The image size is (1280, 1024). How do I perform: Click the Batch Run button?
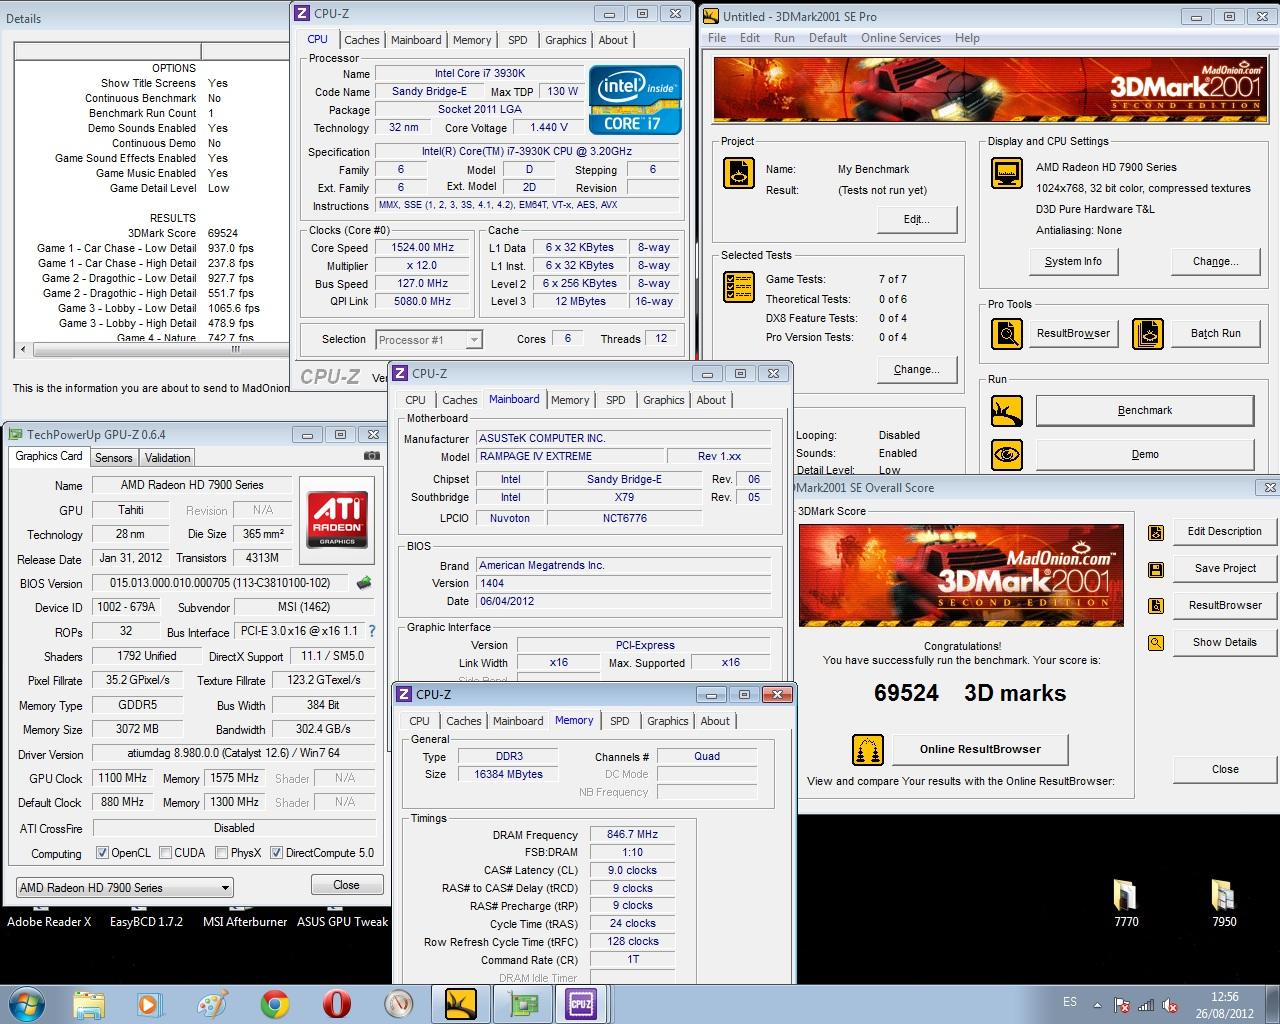[1215, 333]
